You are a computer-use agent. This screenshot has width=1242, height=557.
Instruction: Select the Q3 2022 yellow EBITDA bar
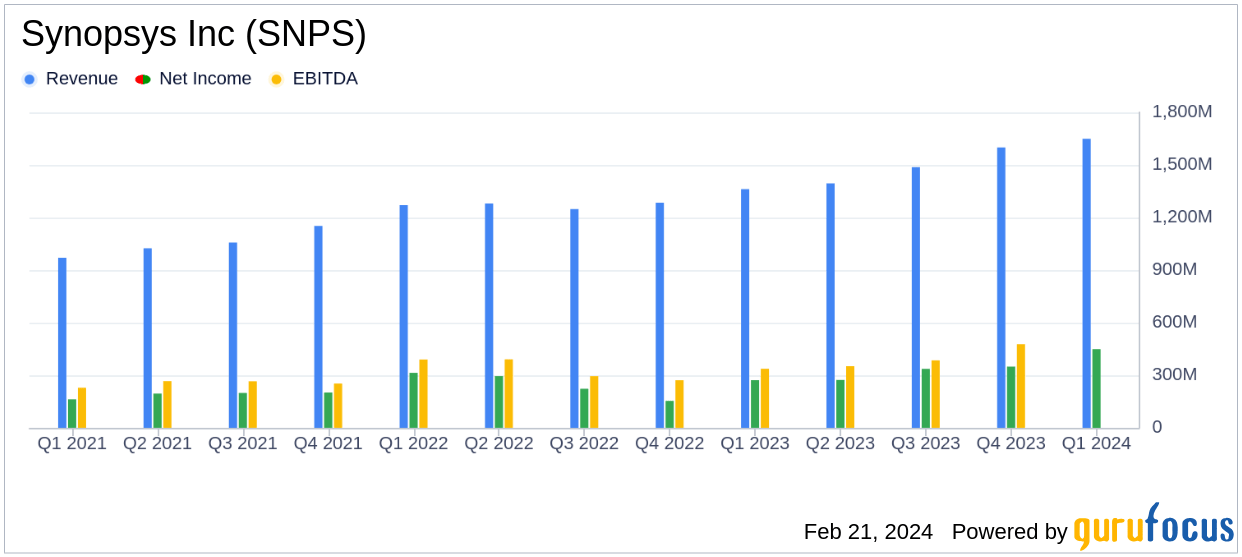[594, 402]
